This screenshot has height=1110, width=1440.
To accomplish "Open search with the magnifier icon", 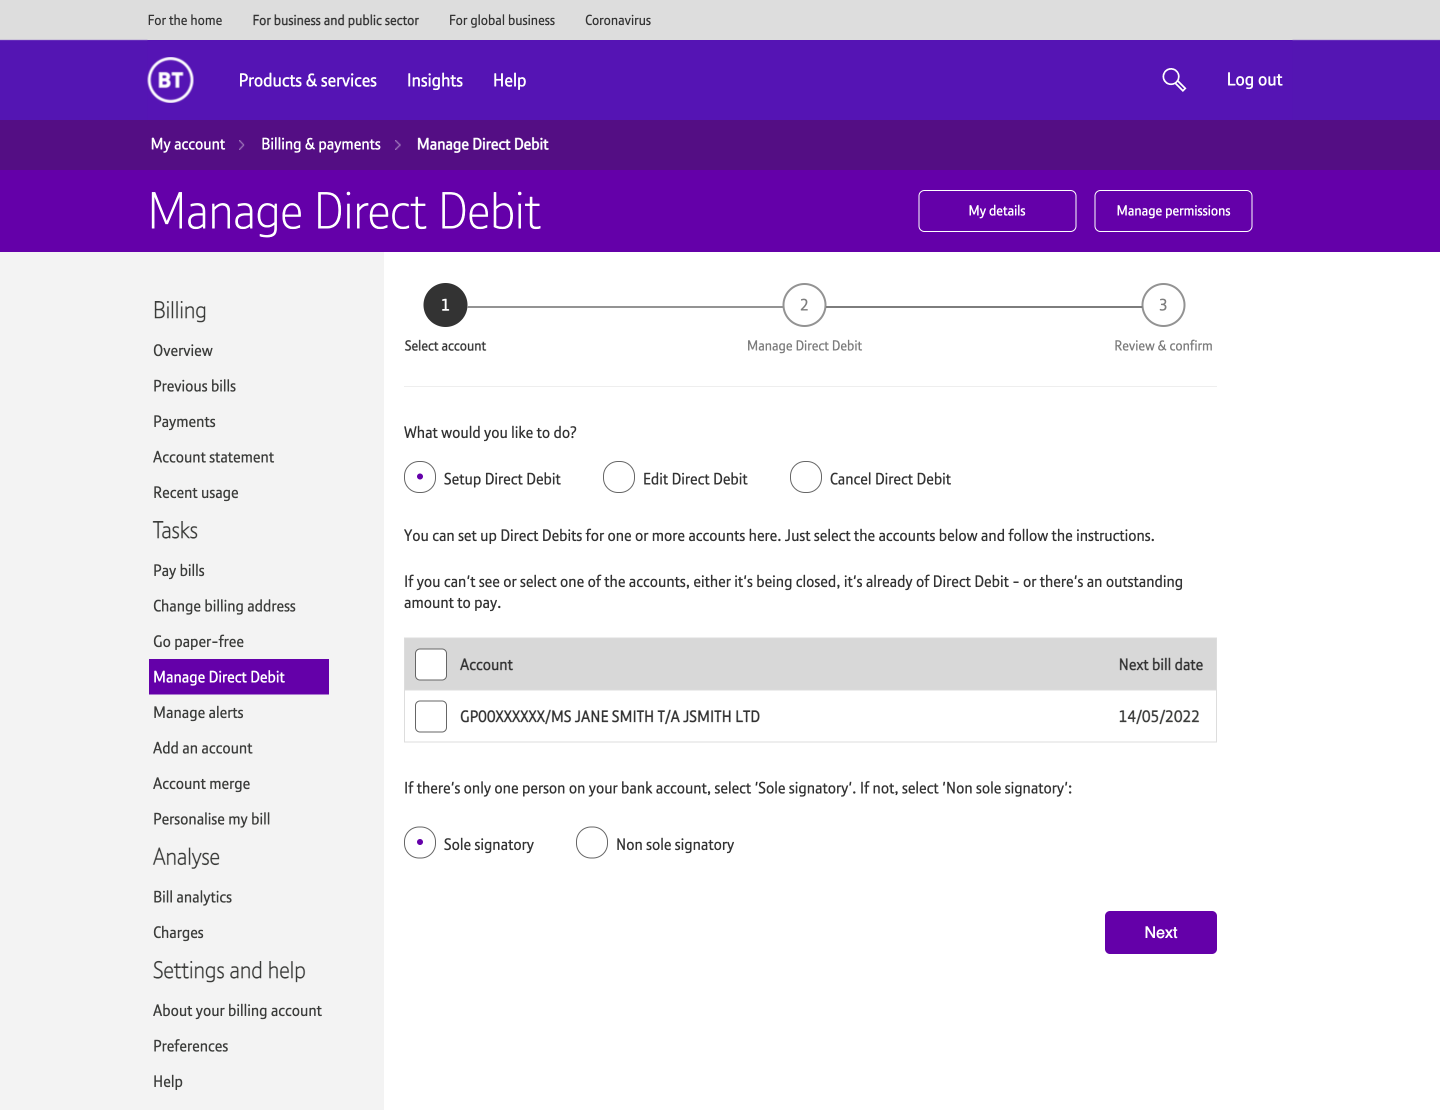I will [1174, 80].
